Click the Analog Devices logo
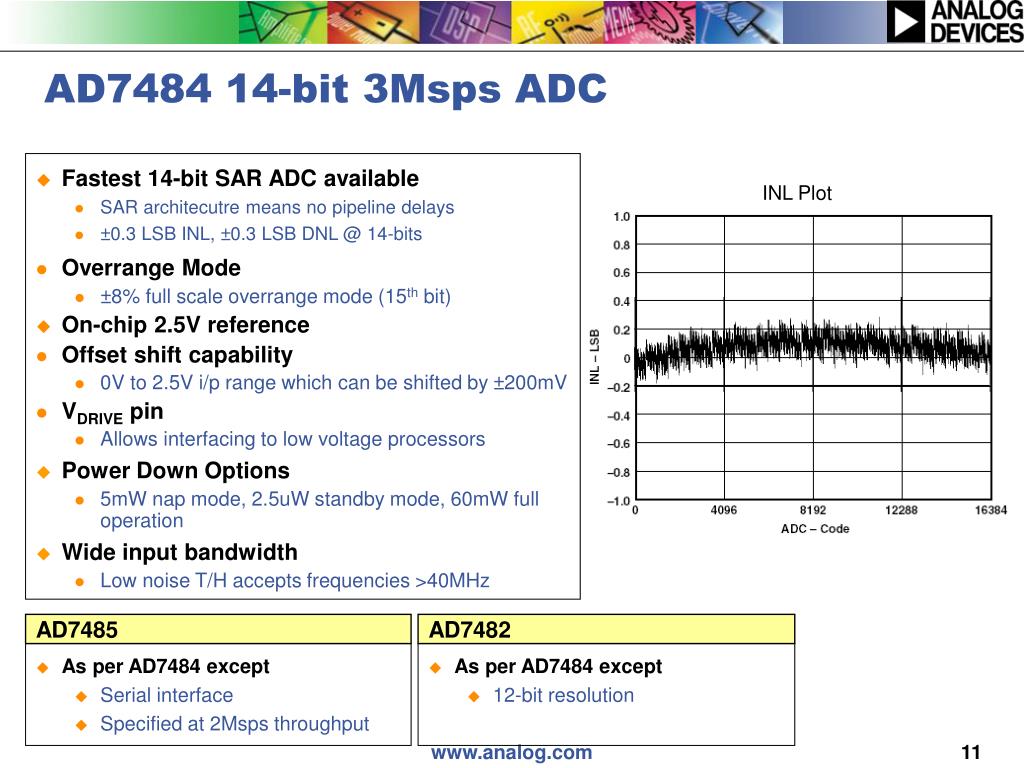The width and height of the screenshot is (1024, 768). tap(955, 22)
